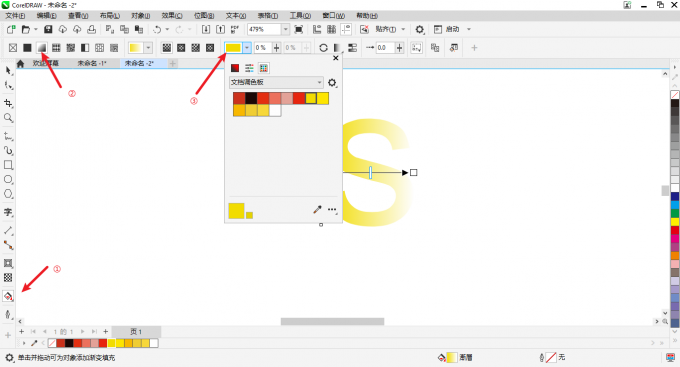This screenshot has width=680, height=367.
Task: Choose the Fountain Fill gradient button
Action: click(42, 47)
